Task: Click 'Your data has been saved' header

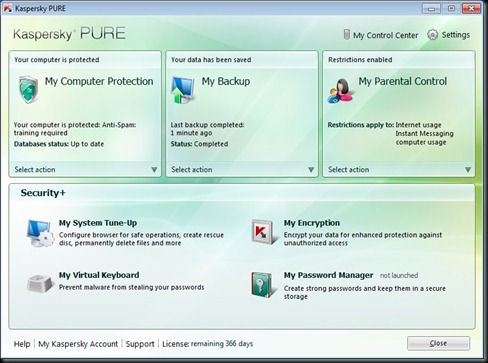Action: [211, 60]
